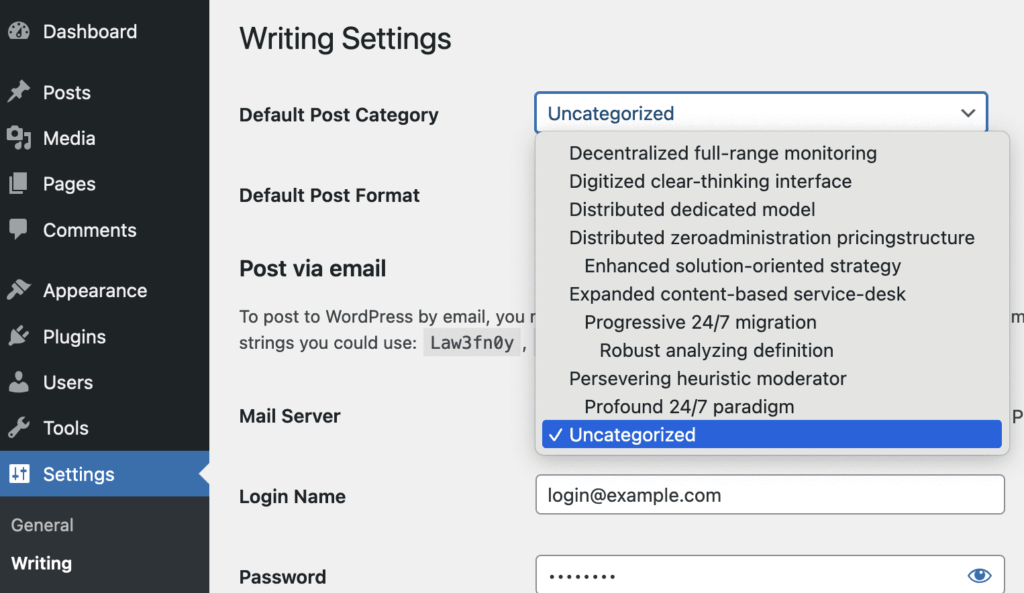Open the Users menu label
This screenshot has height=593, width=1024.
pos(68,382)
